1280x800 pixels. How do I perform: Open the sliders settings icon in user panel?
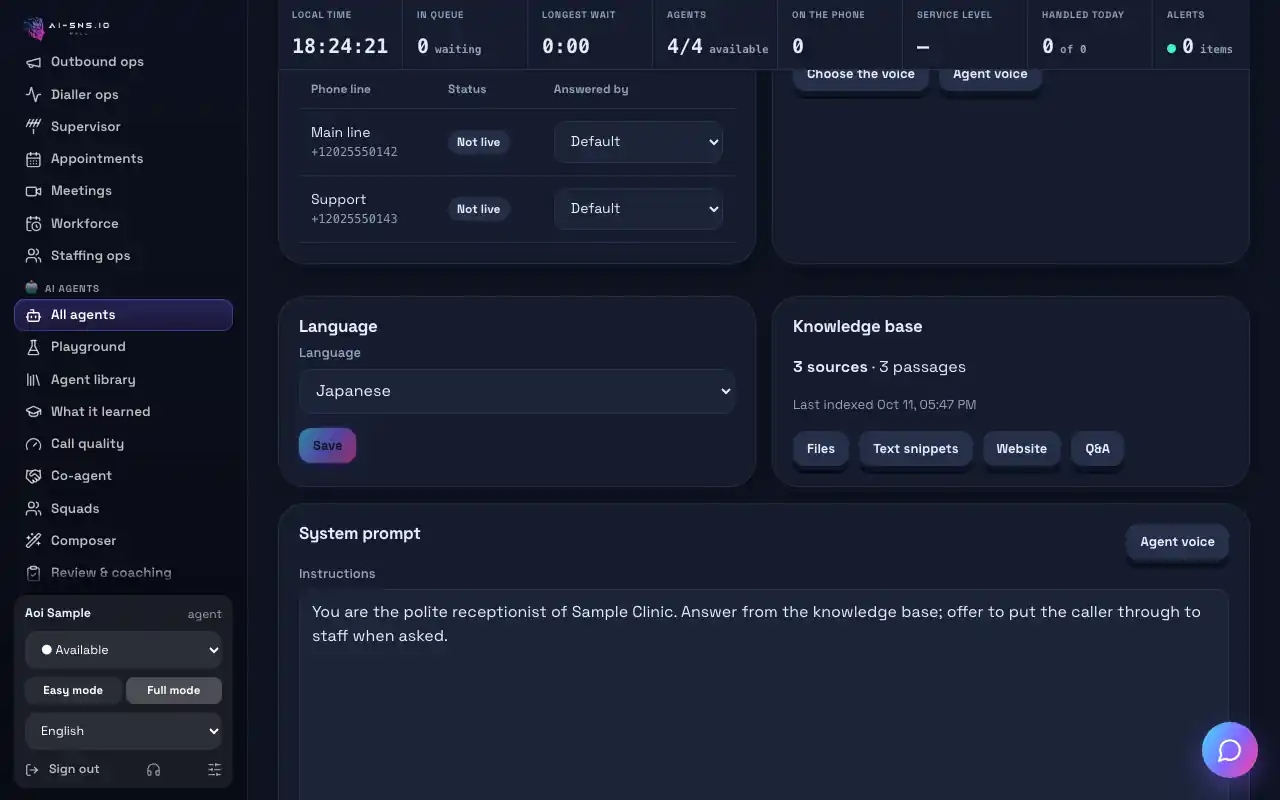click(x=214, y=770)
